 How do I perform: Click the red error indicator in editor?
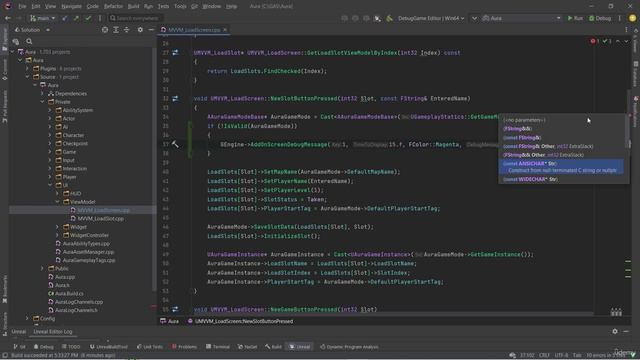[x=594, y=41]
